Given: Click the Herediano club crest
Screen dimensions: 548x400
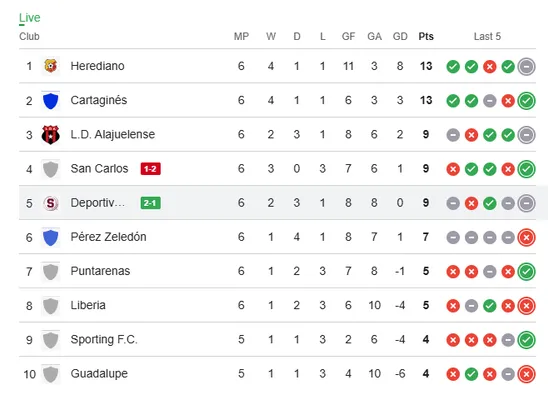Looking at the screenshot, I should (x=51, y=66).
